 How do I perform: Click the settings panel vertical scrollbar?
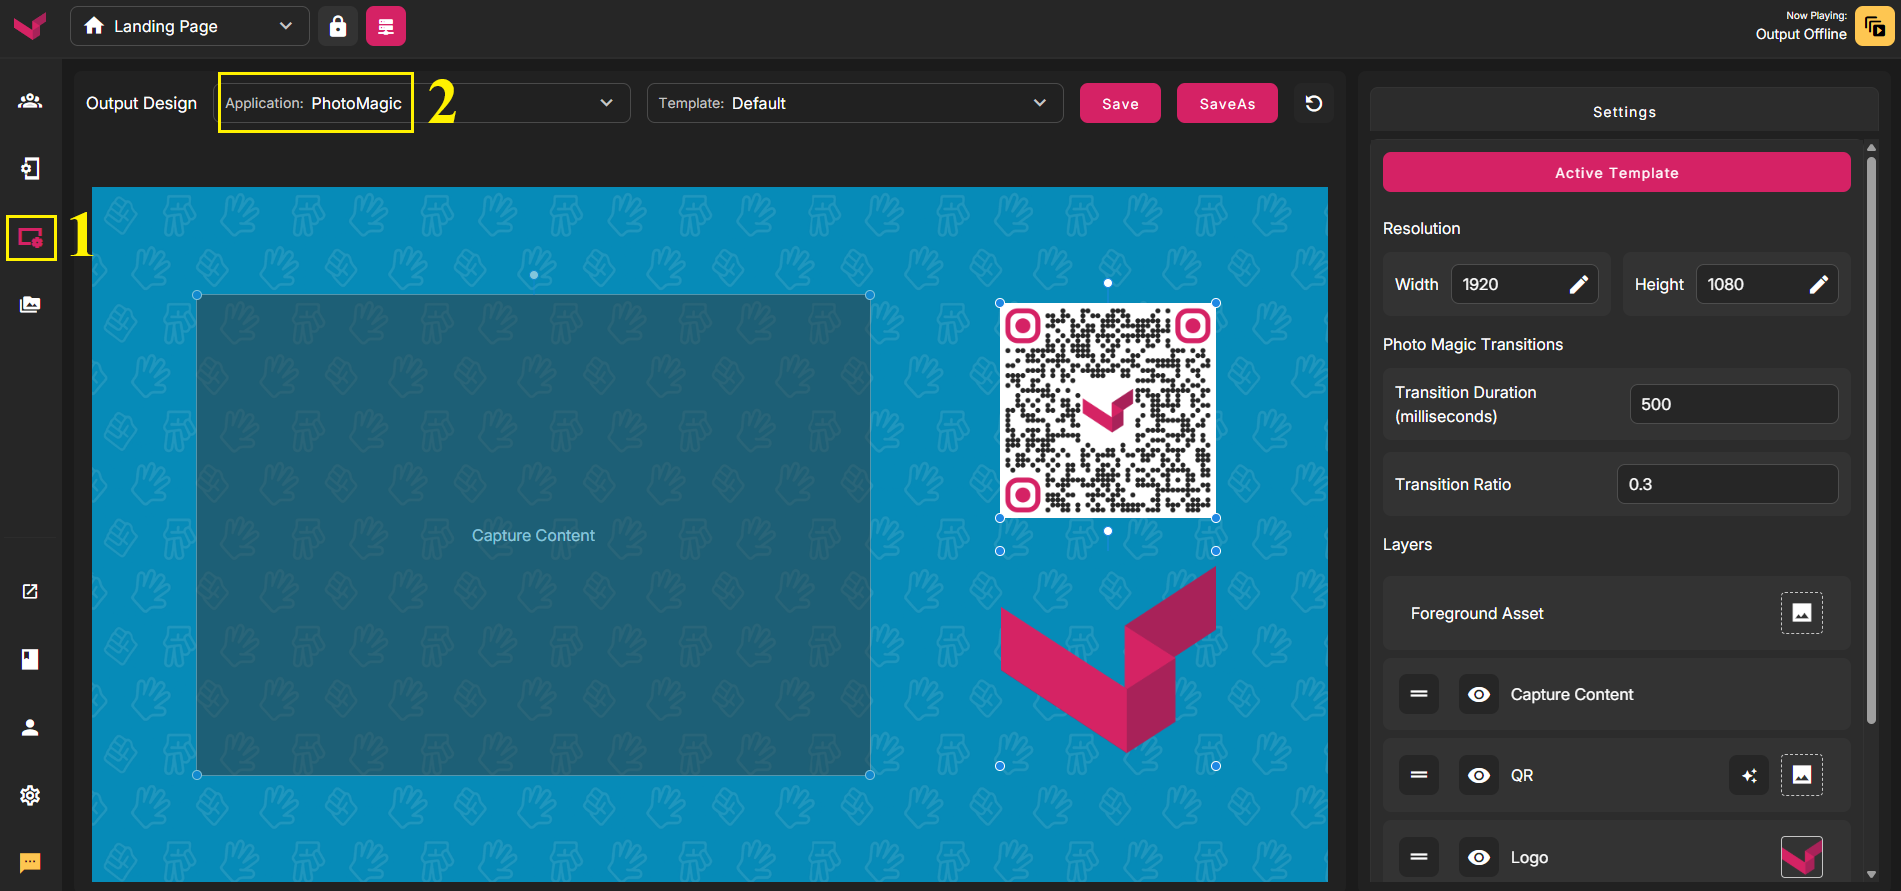click(1871, 440)
